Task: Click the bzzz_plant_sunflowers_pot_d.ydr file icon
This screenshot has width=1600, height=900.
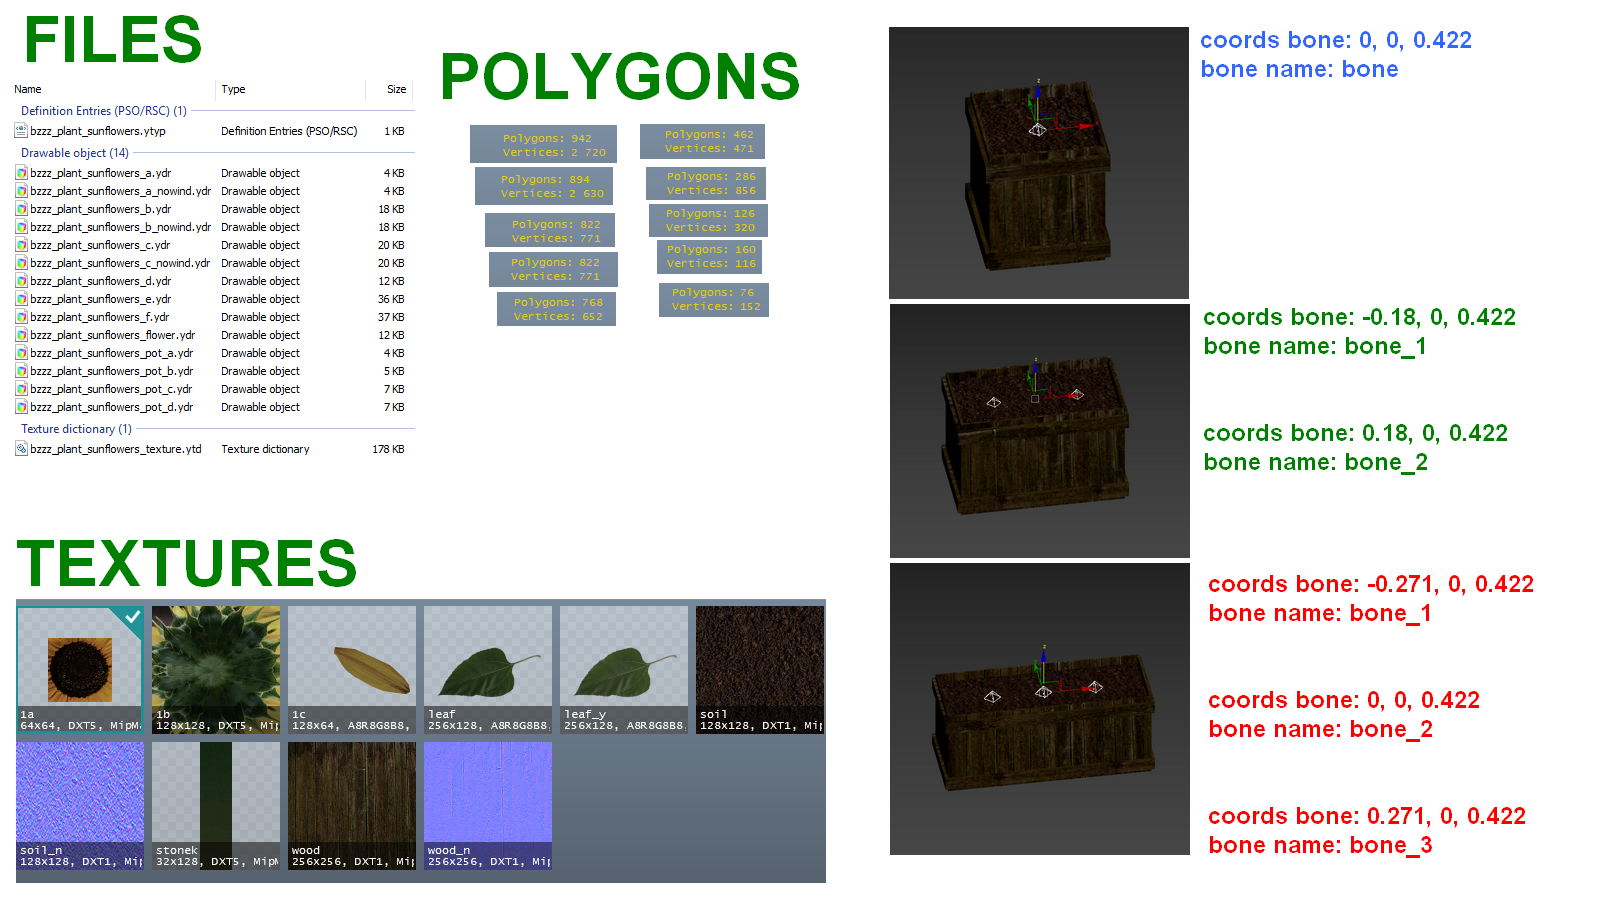Action: coord(21,407)
